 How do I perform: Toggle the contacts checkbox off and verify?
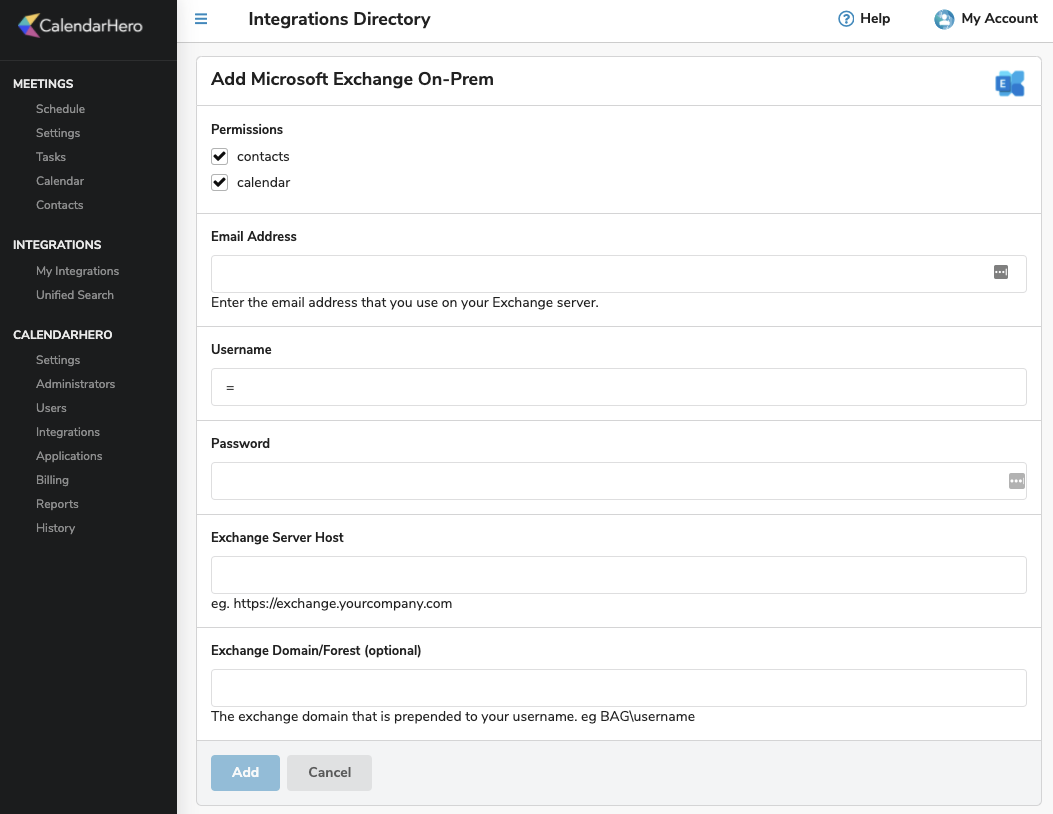(x=219, y=156)
